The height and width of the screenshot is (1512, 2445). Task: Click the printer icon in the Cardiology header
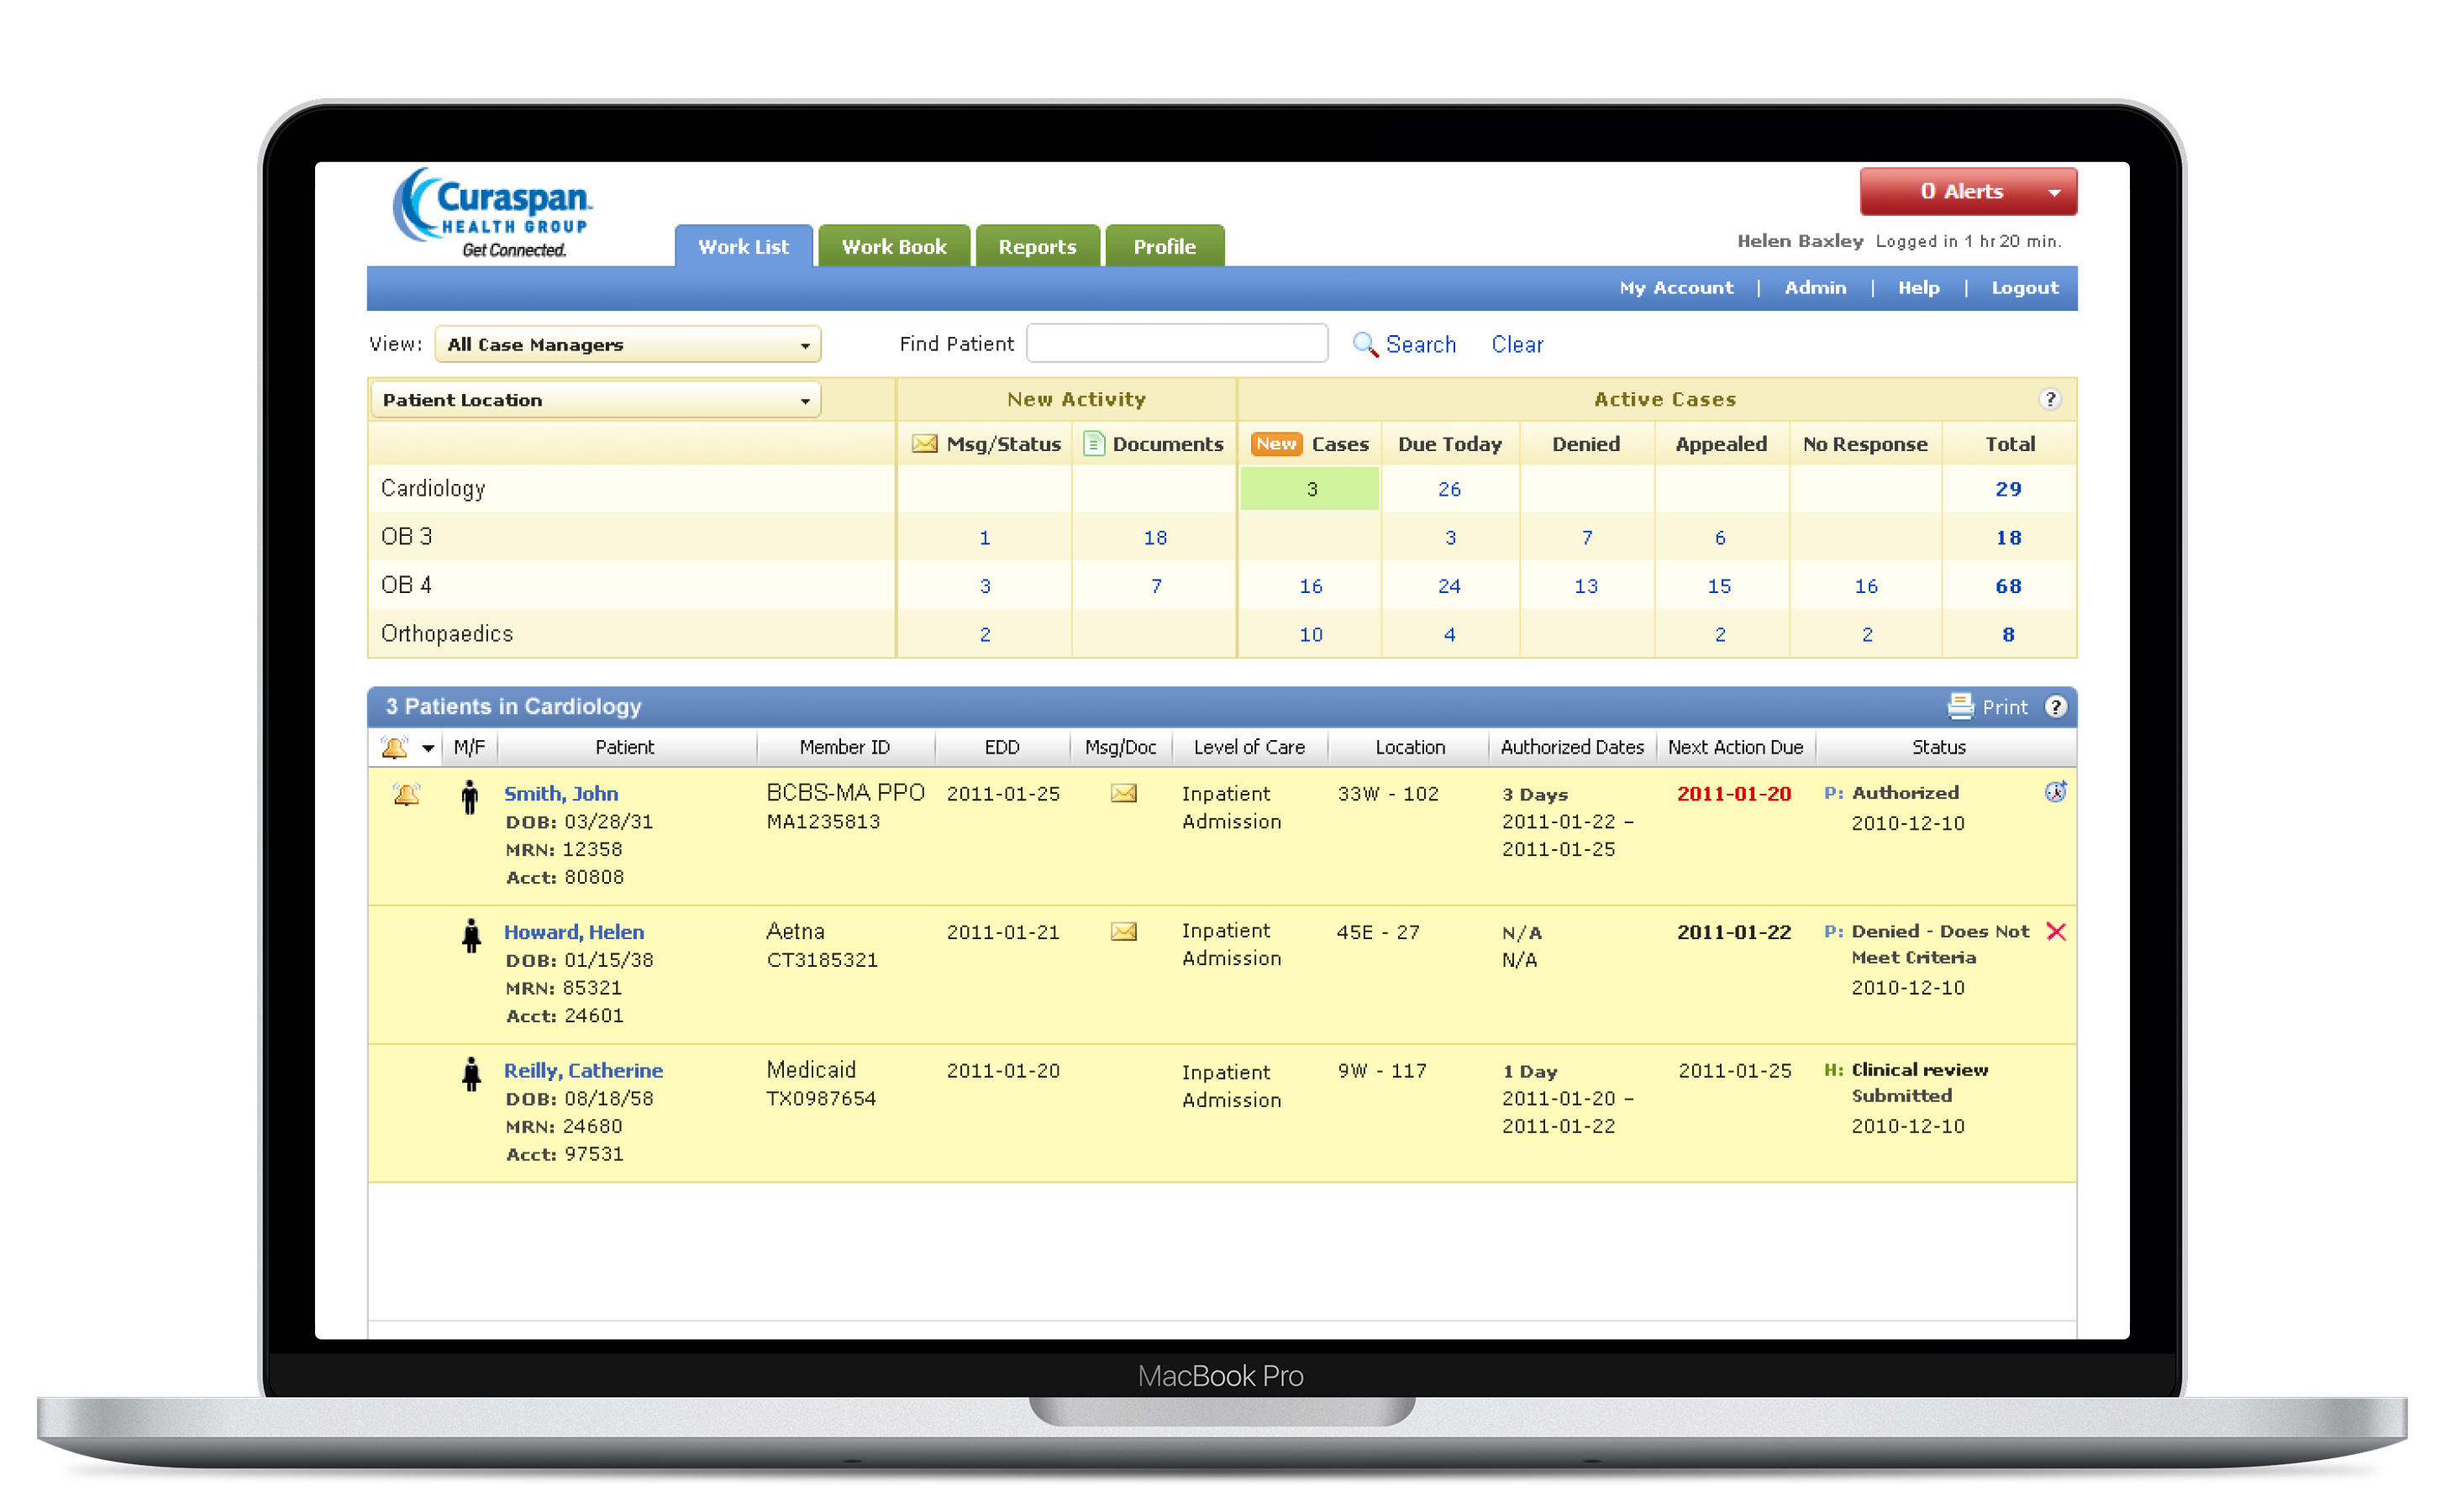pos(1960,706)
